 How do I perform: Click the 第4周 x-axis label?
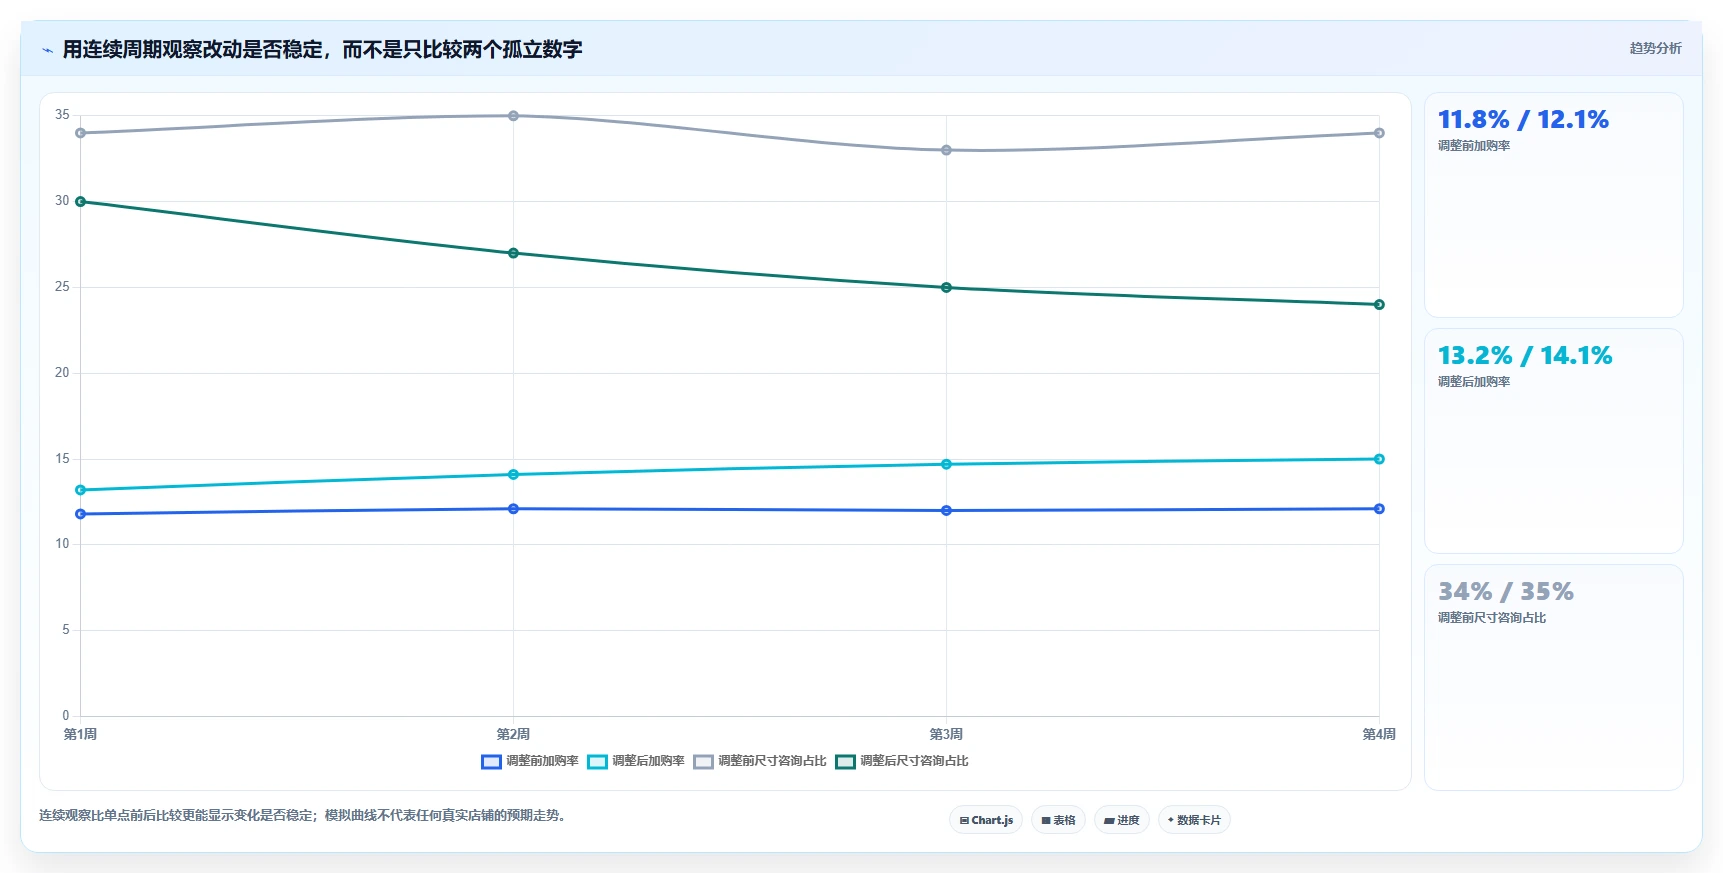click(1379, 734)
